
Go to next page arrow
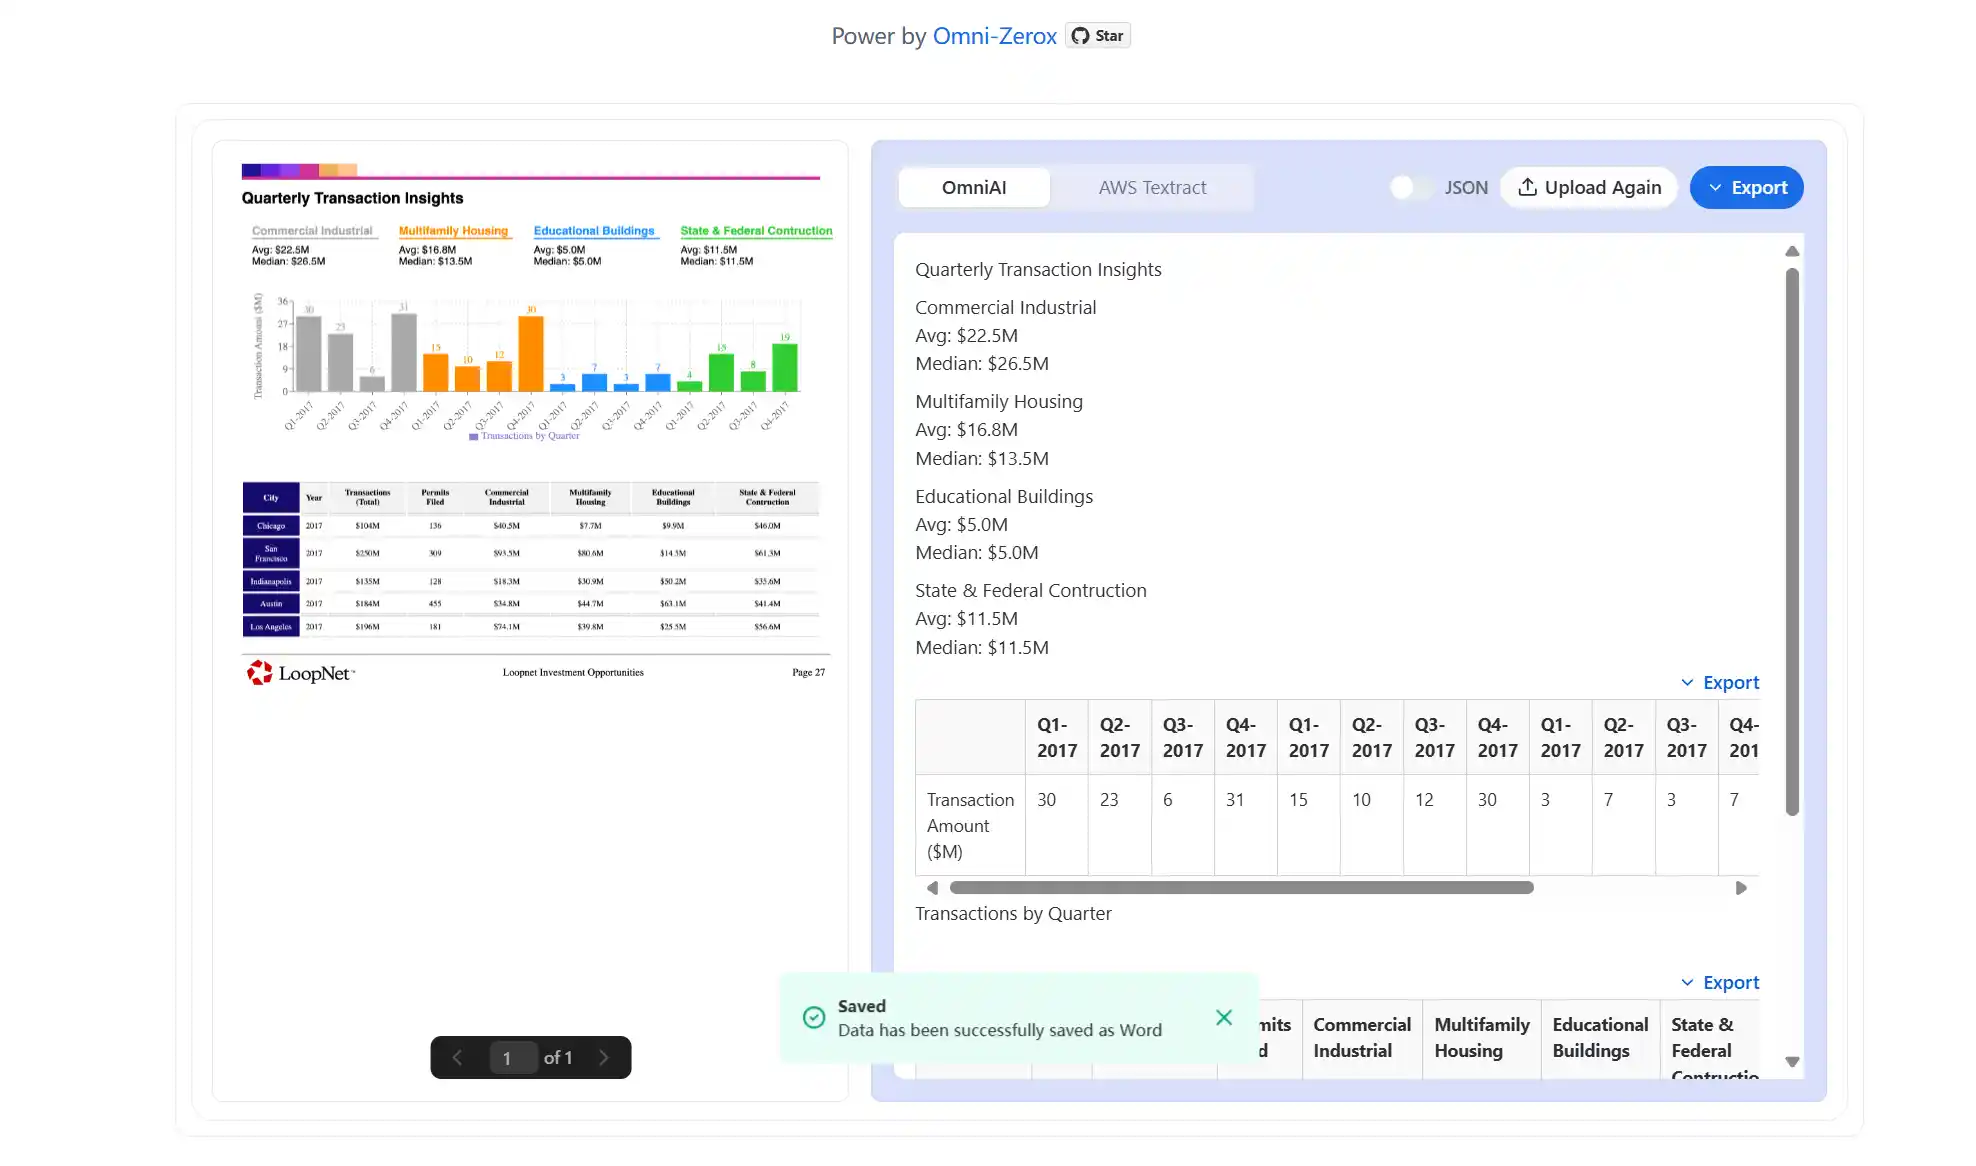(604, 1057)
